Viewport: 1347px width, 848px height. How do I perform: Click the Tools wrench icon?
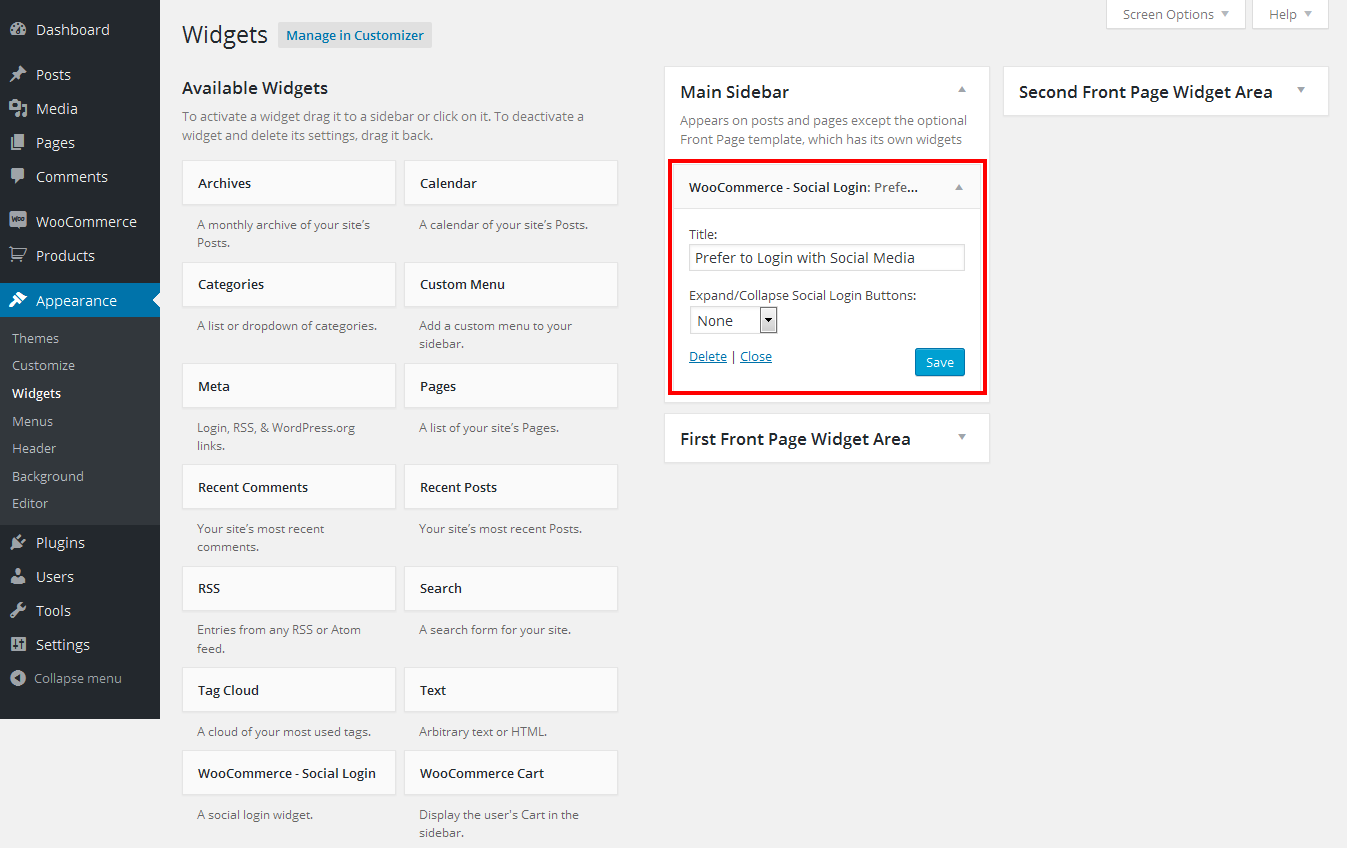(x=18, y=611)
